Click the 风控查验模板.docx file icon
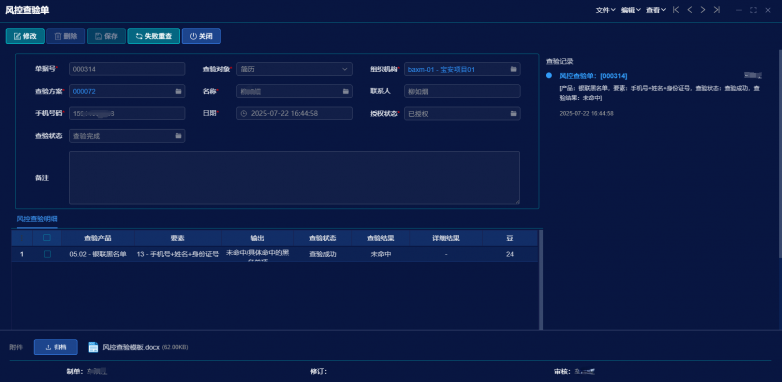This screenshot has height=382, width=782. point(93,347)
